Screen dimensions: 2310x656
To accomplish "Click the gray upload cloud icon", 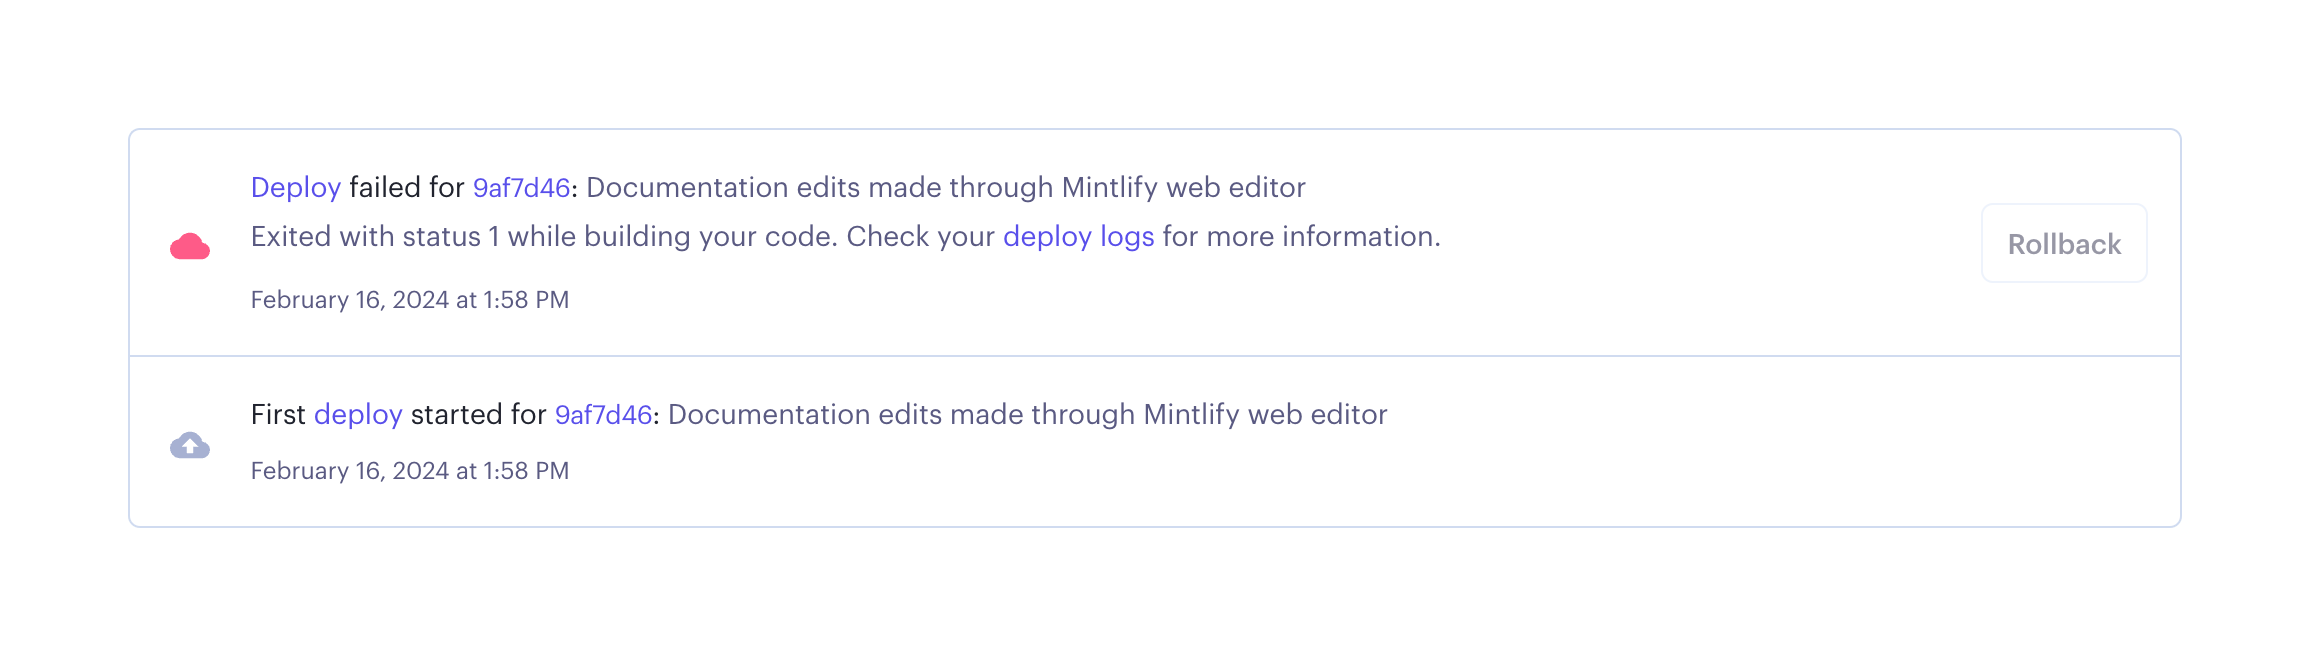I will coord(190,445).
